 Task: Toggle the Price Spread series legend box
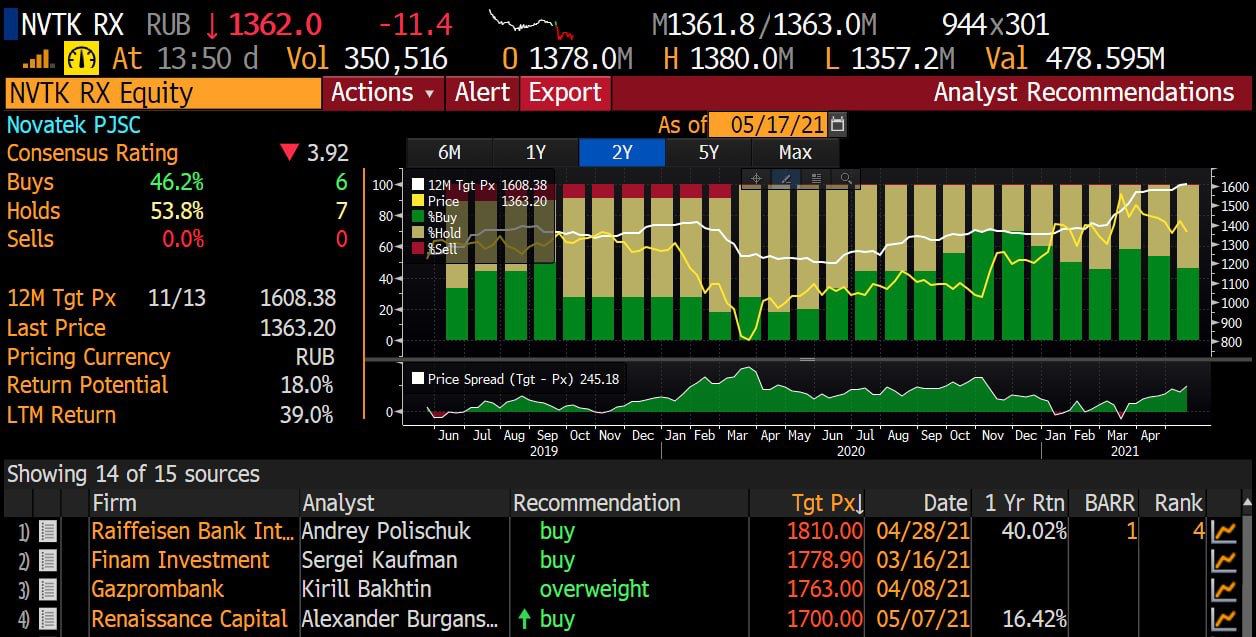tap(418, 379)
